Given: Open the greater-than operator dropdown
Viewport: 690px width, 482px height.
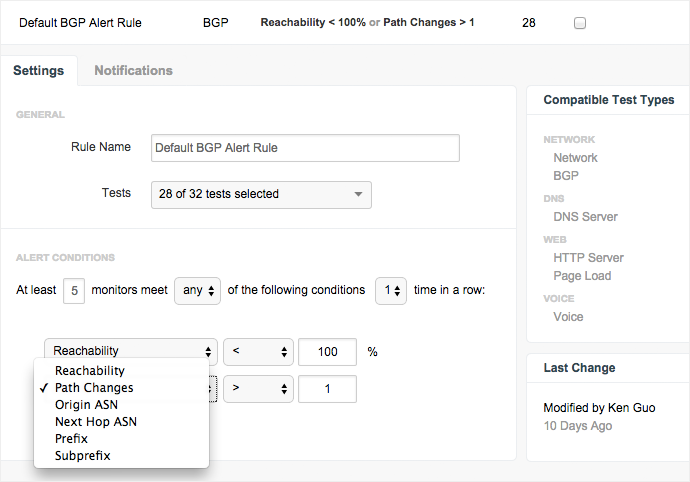Looking at the screenshot, I should coord(257,388).
